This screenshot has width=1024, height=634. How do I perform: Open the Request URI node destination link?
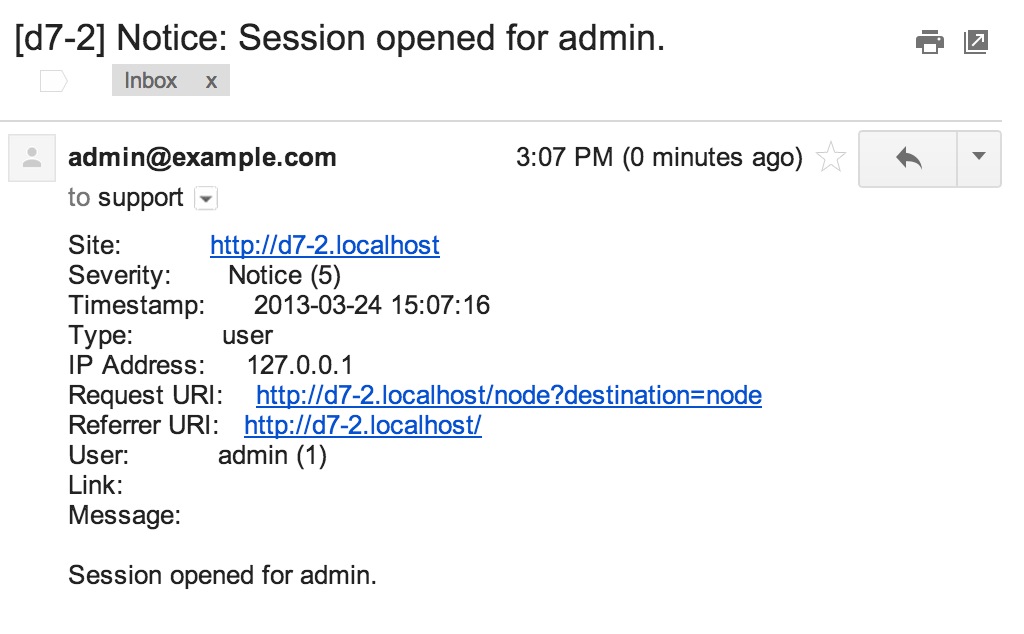point(509,395)
